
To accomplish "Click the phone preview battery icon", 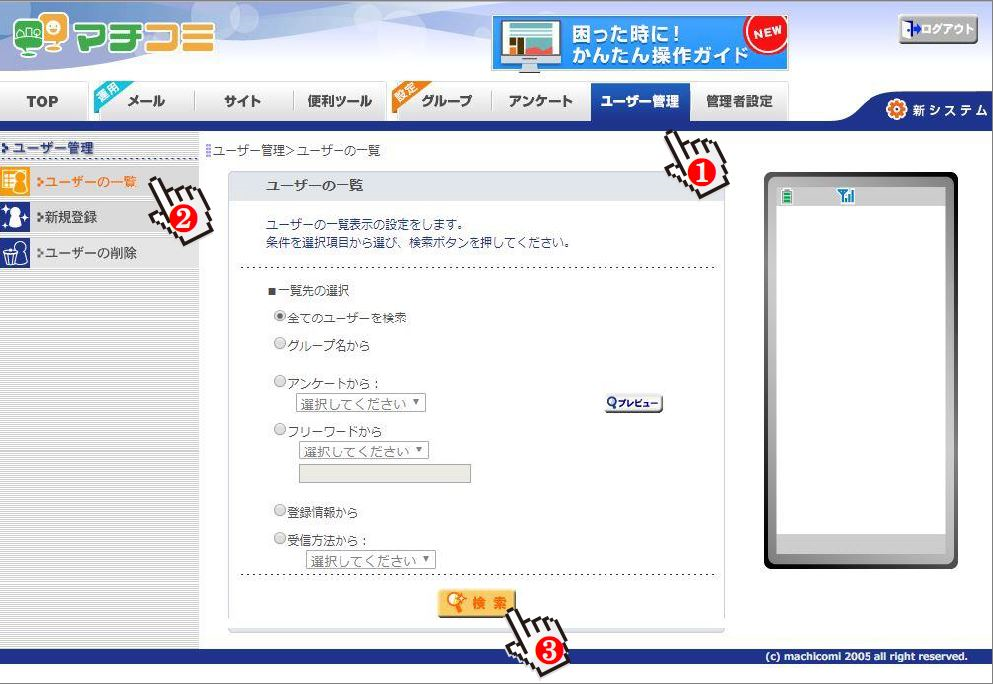I will pos(787,197).
